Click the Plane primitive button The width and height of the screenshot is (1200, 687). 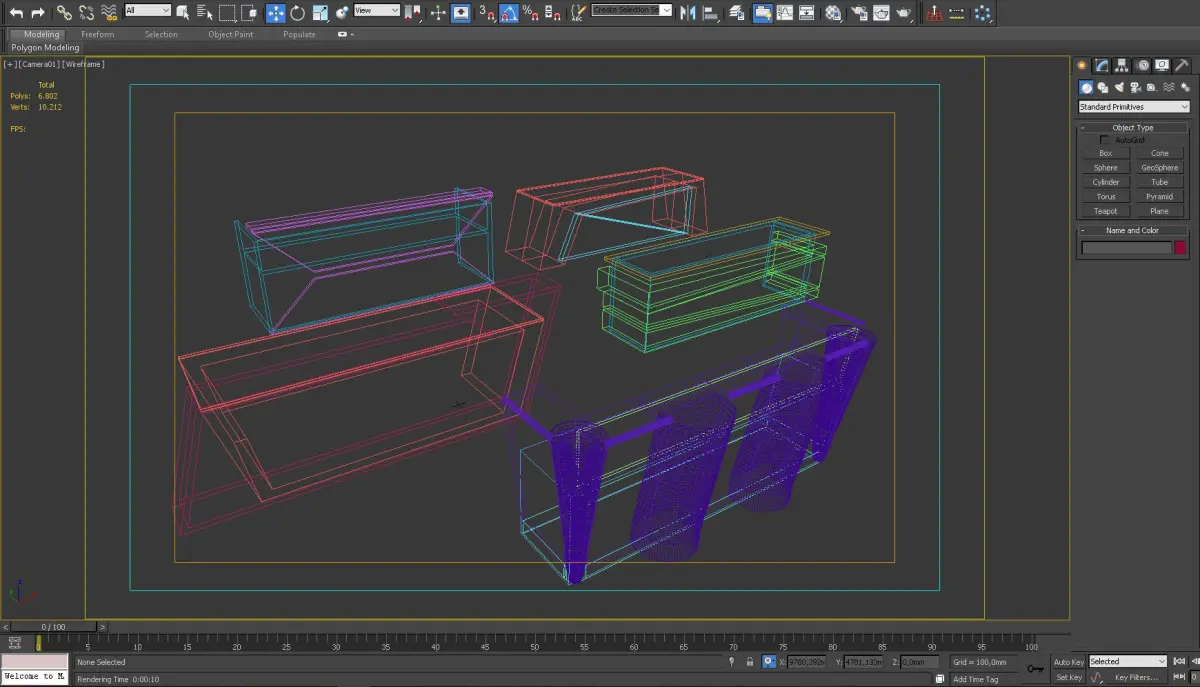click(1160, 211)
